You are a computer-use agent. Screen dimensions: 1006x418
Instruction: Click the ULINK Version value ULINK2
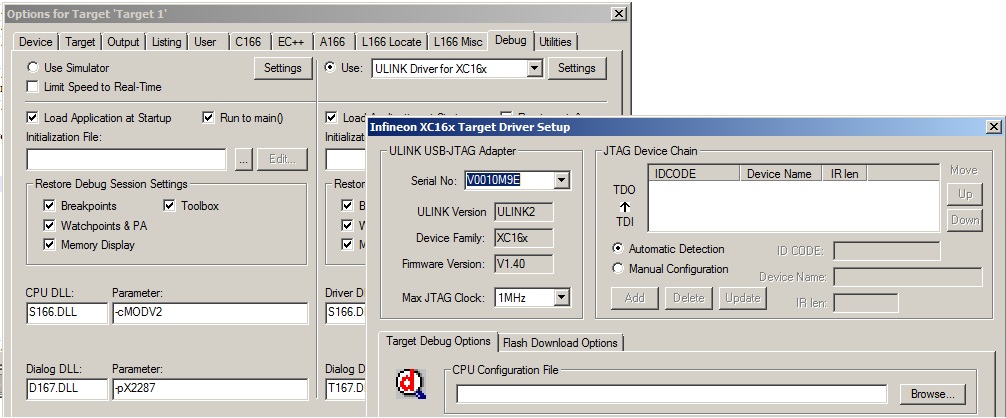(x=524, y=212)
